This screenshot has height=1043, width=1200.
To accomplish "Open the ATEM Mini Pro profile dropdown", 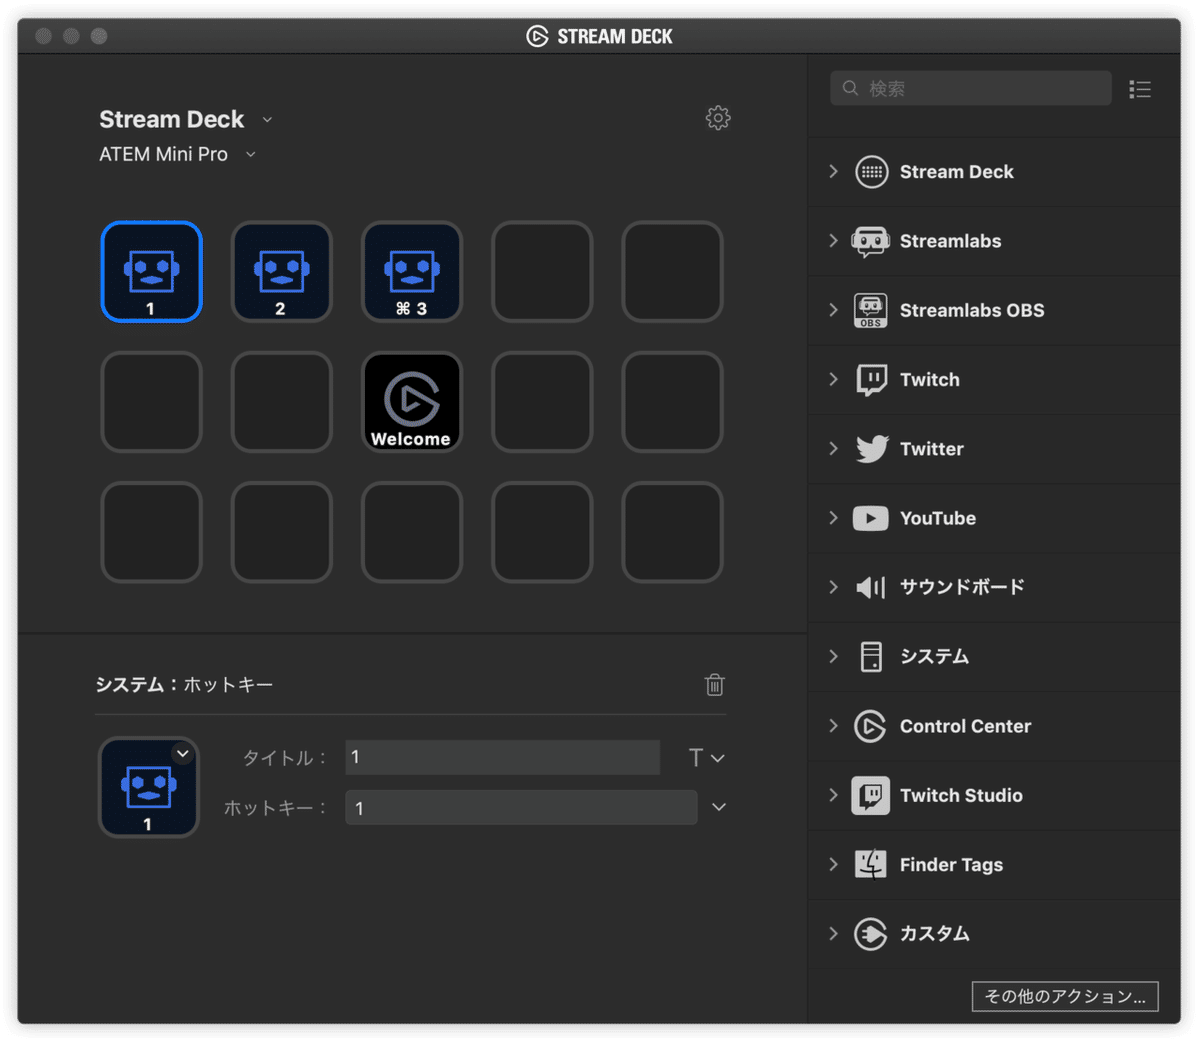I will point(251,155).
